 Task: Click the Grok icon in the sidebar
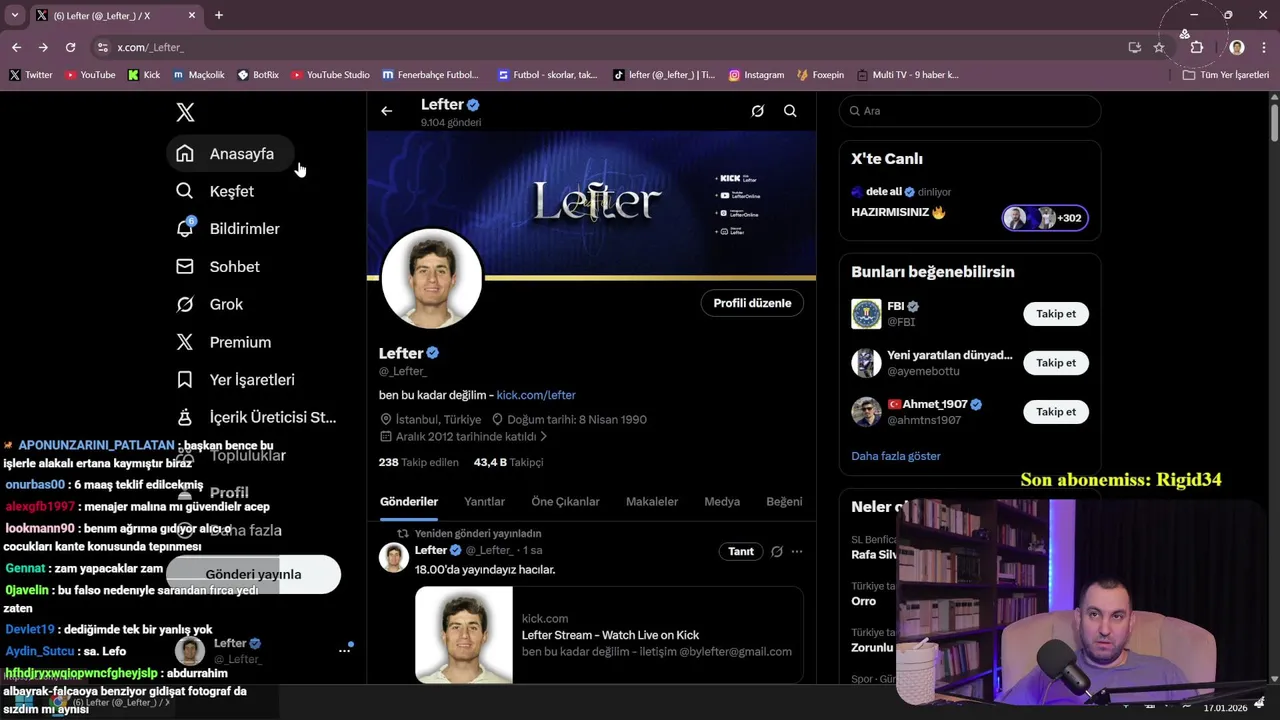185,304
